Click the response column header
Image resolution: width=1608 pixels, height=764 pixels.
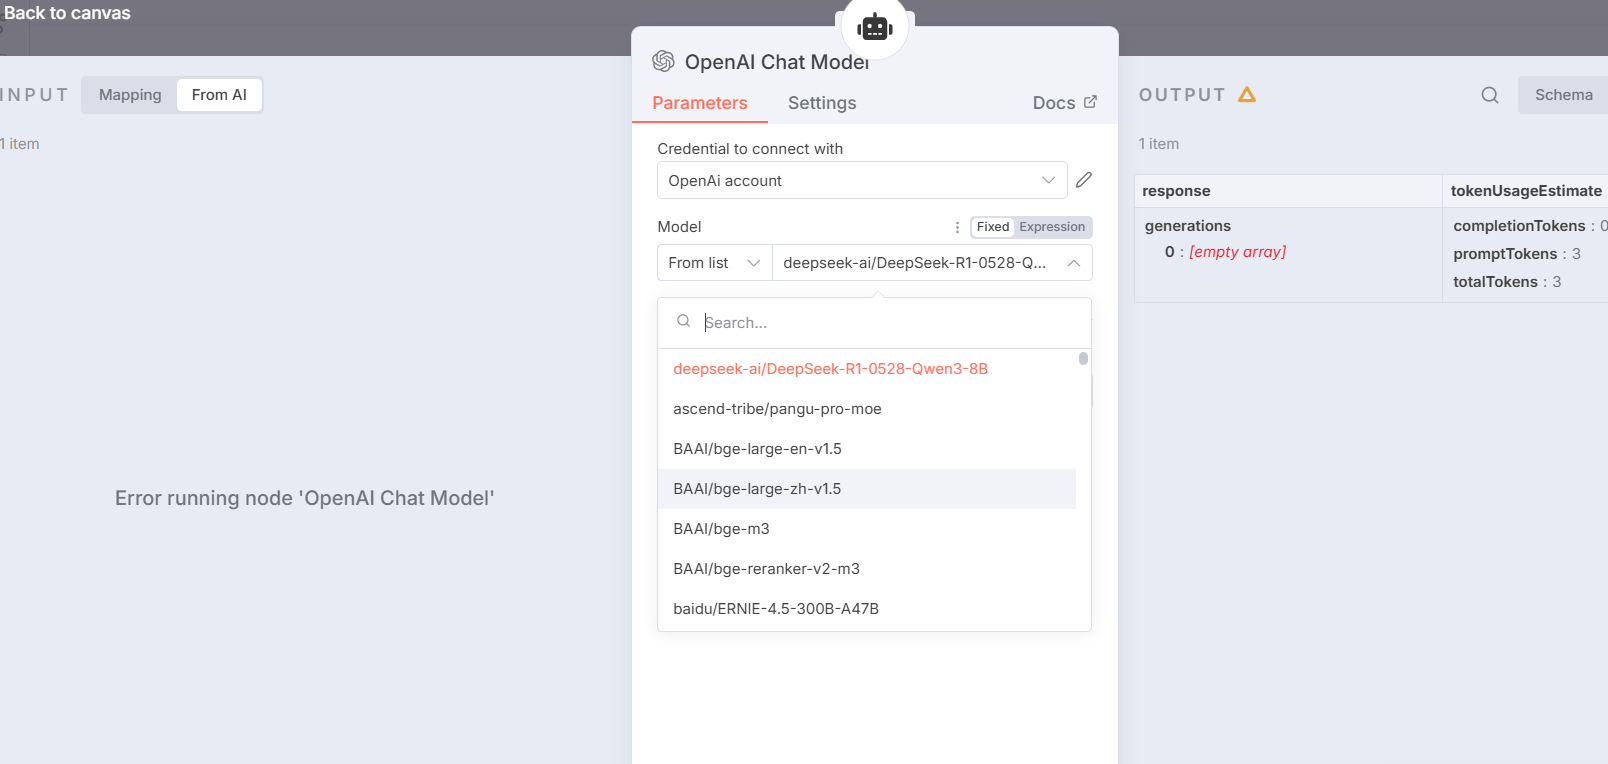pyautogui.click(x=1288, y=191)
